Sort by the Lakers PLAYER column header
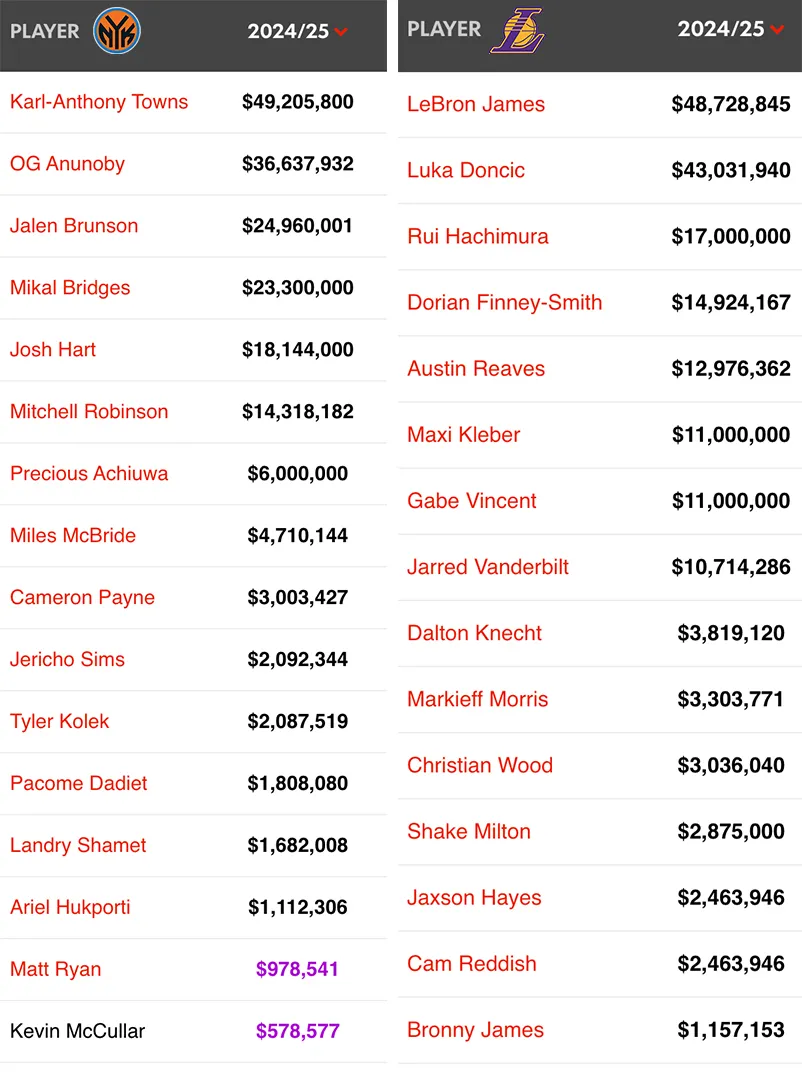The image size is (802, 1073). tap(444, 29)
